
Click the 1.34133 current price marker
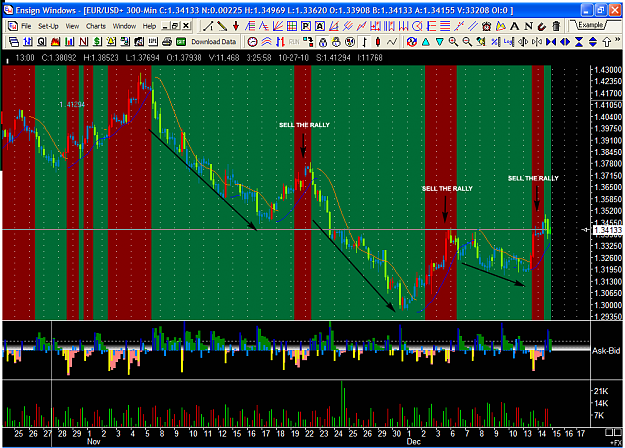coord(607,230)
